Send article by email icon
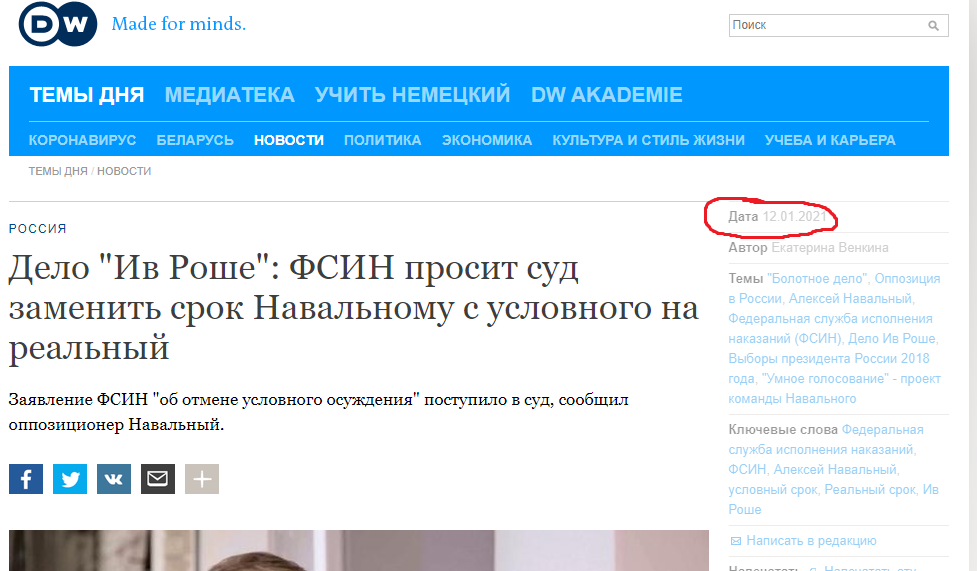Image resolution: width=977 pixels, height=571 pixels. [158, 479]
